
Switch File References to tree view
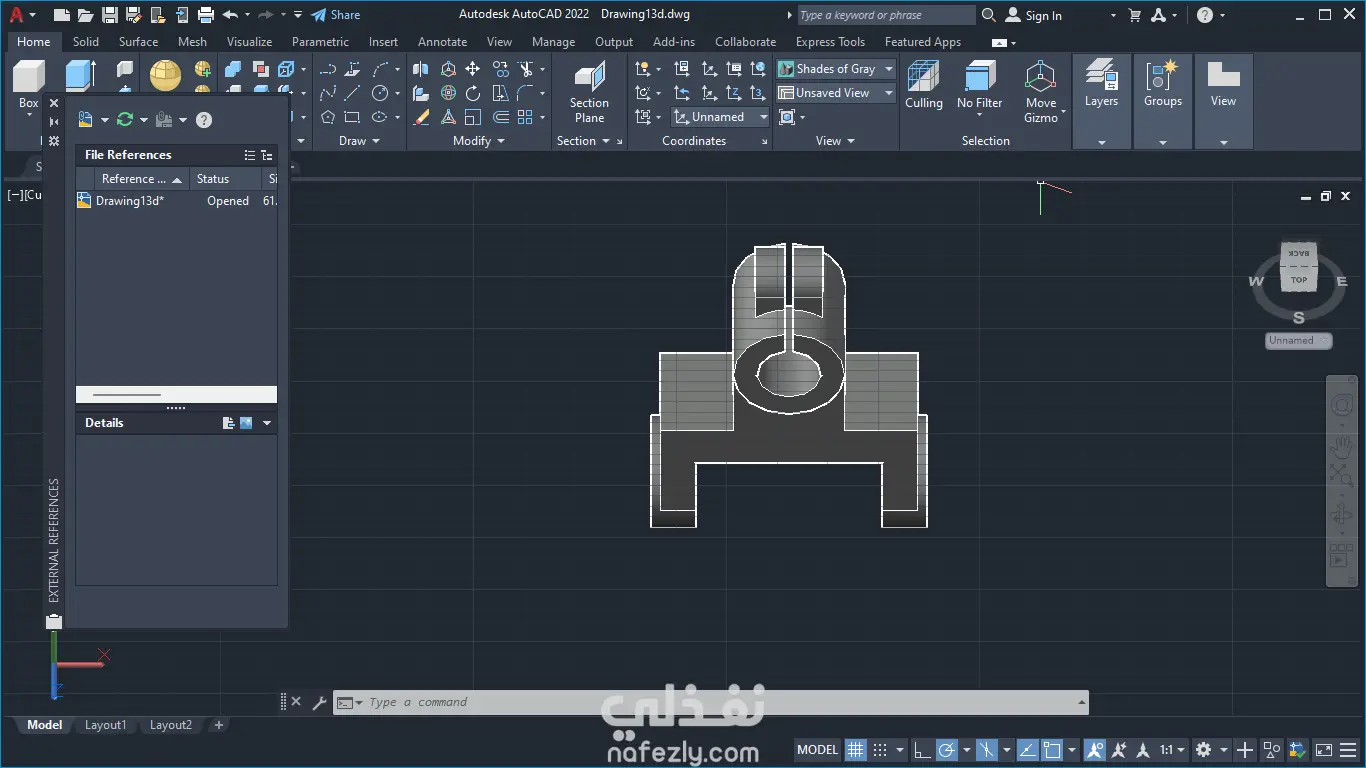tap(267, 155)
